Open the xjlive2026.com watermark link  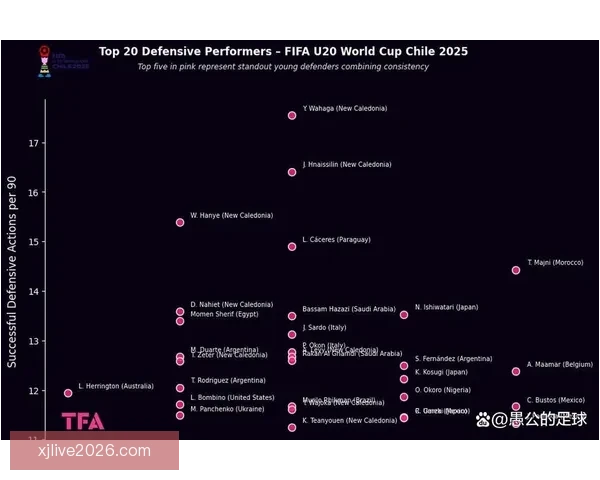(95, 451)
